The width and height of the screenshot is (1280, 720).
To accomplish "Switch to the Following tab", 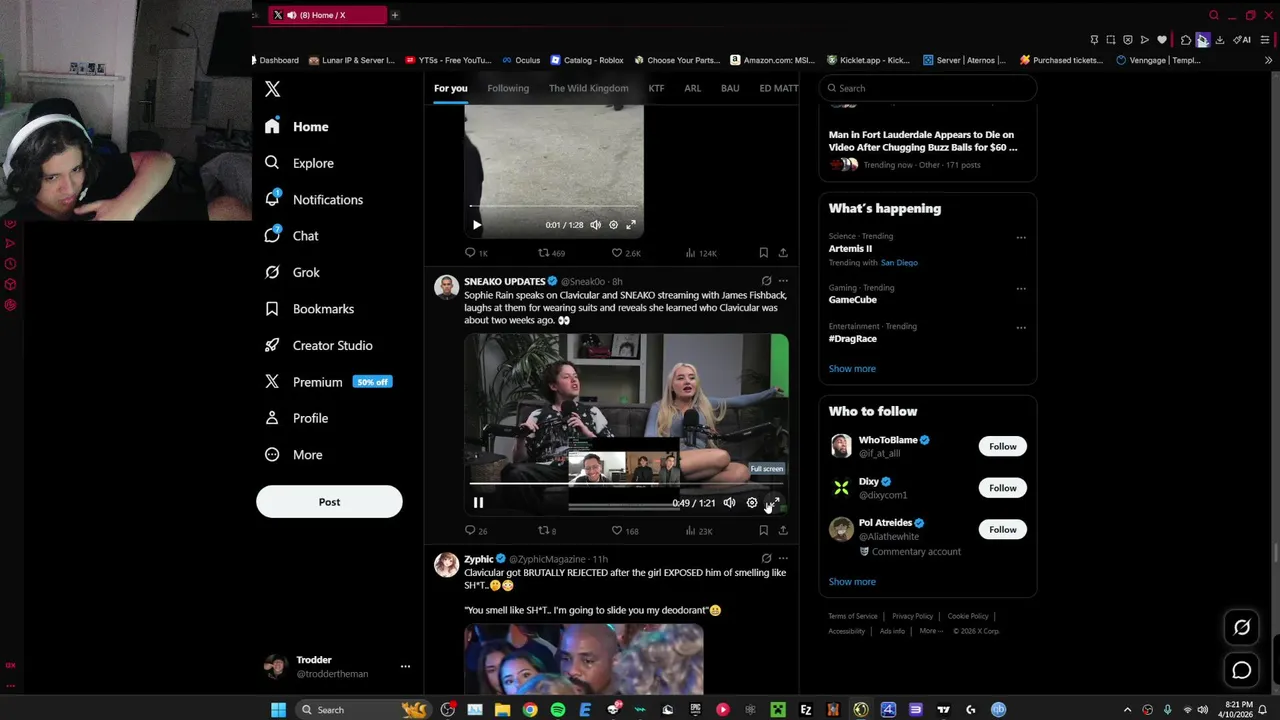I will point(508,88).
